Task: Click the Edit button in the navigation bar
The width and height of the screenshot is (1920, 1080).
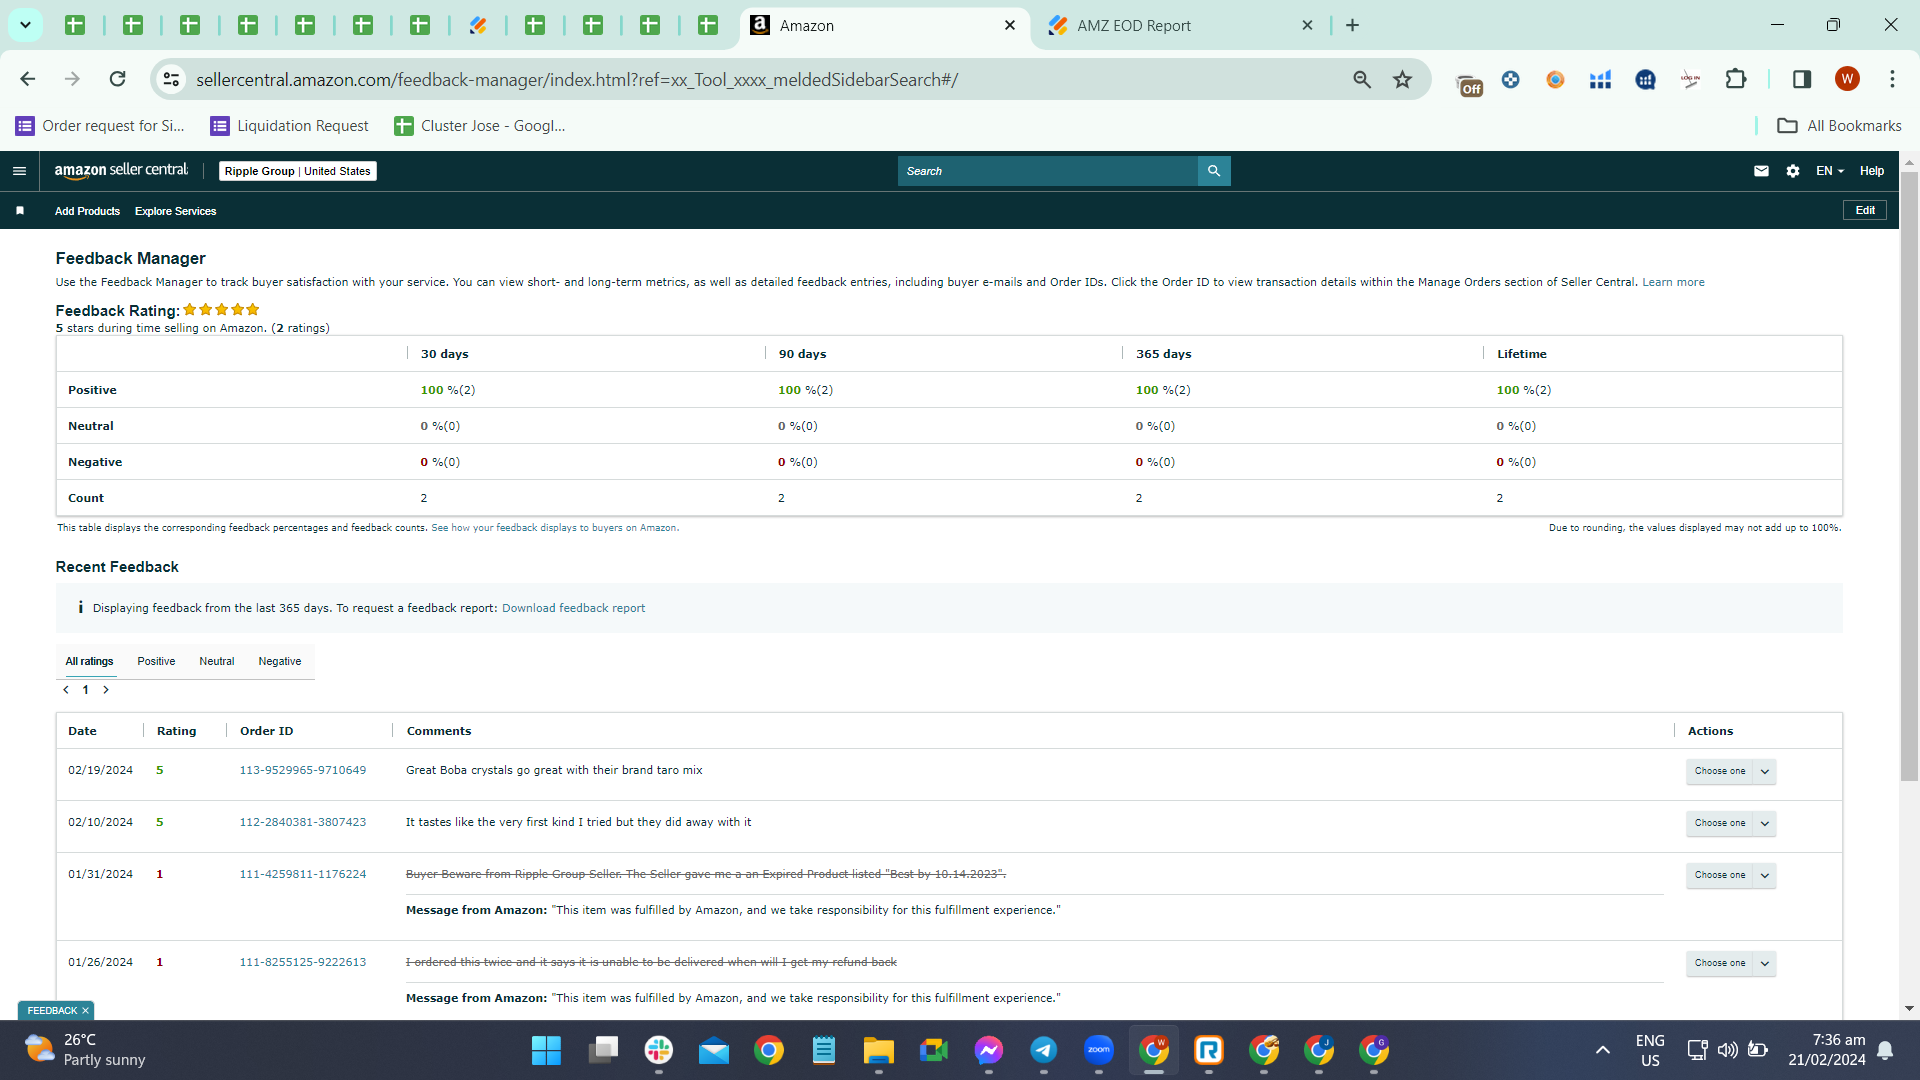Action: point(1865,210)
